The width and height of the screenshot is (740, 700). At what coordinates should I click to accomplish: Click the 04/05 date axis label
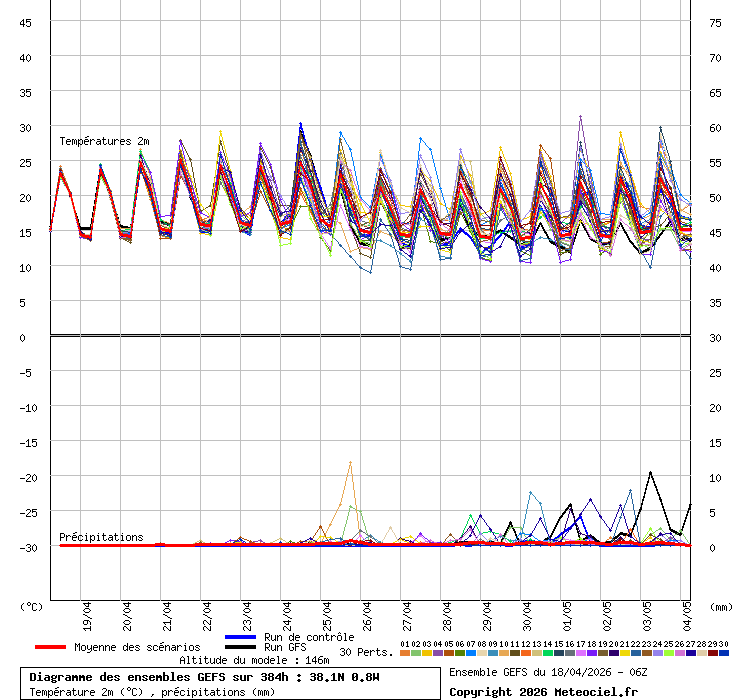(x=688, y=612)
